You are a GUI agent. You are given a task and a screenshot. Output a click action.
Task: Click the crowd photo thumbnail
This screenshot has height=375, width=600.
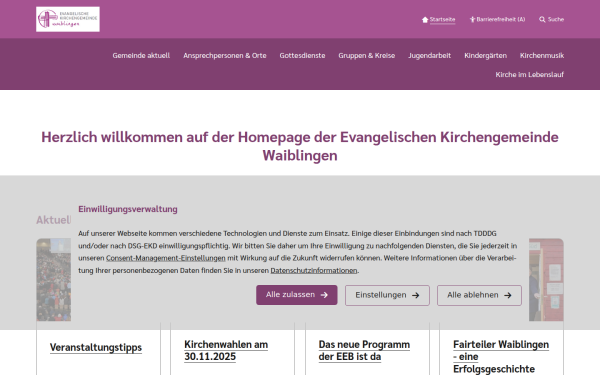[54, 280]
